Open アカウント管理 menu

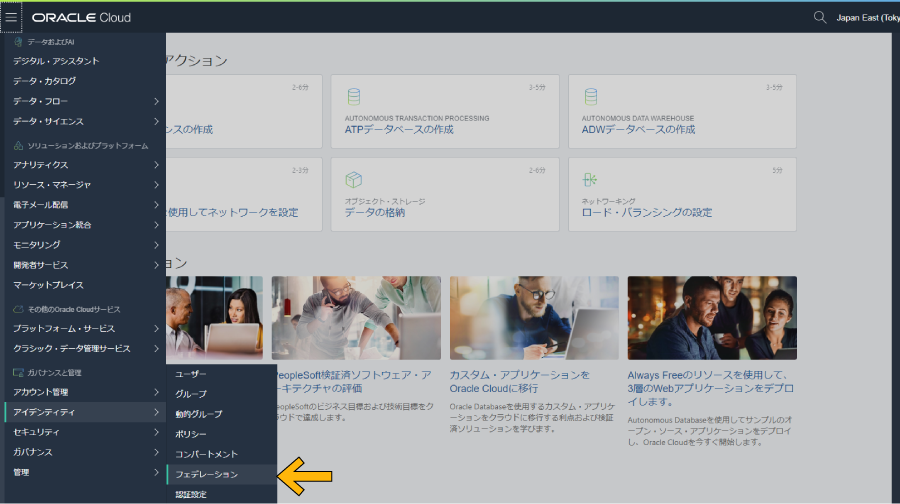85,392
